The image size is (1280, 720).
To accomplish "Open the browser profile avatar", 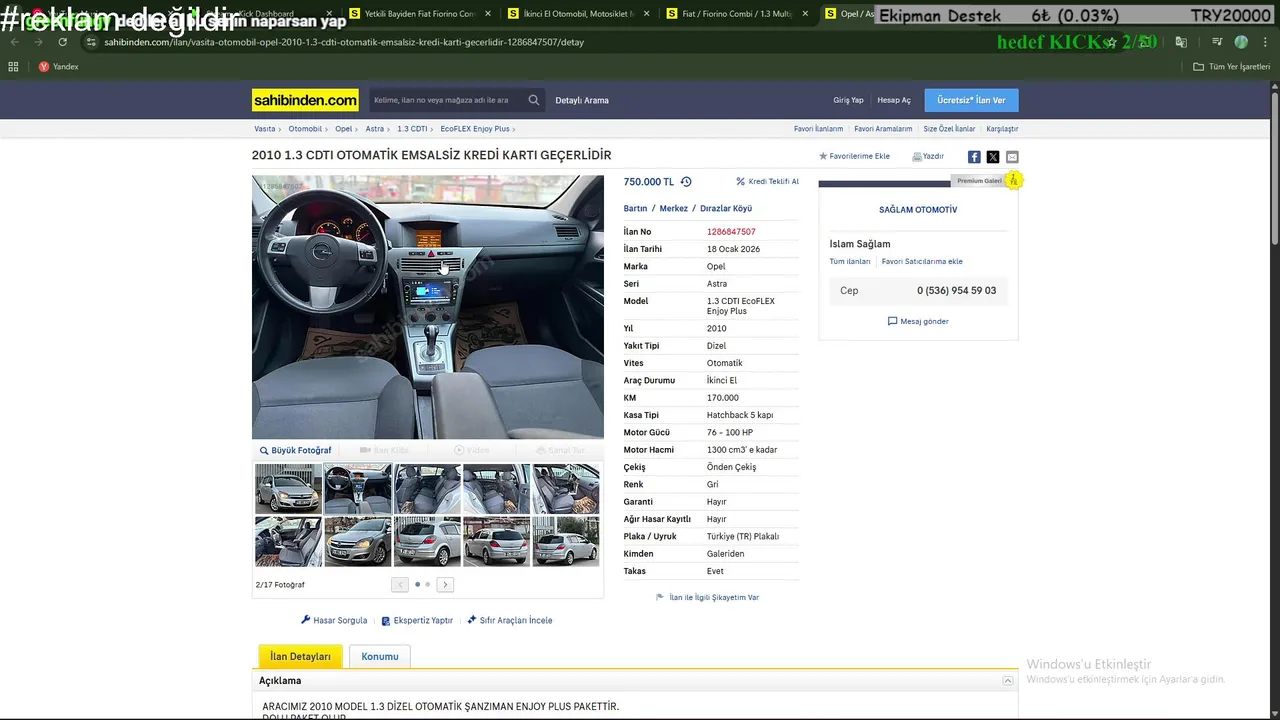I will tap(1241, 42).
